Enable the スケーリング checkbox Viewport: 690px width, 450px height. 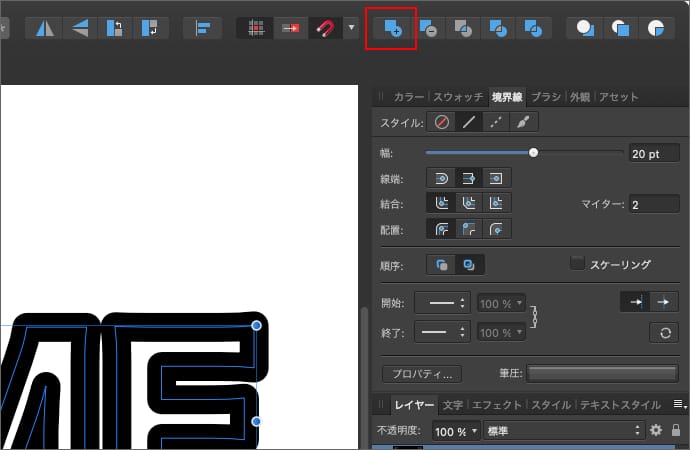coord(576,264)
